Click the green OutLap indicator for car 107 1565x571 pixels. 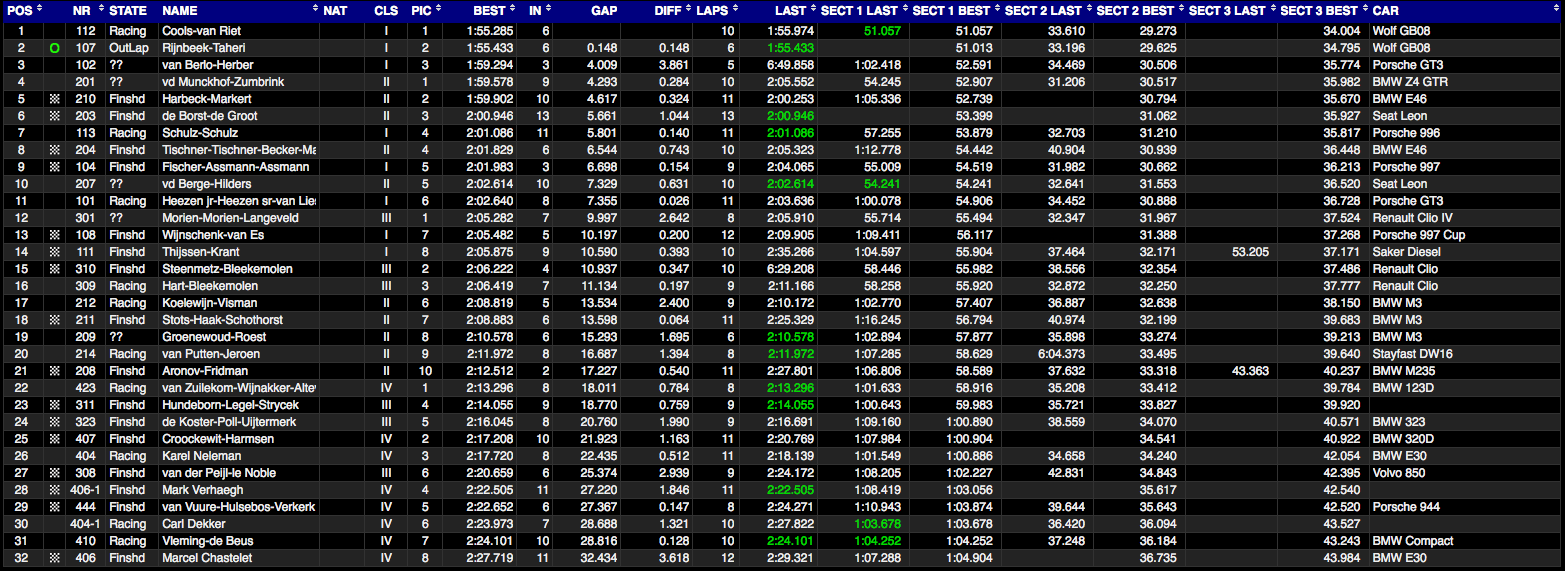pos(54,48)
